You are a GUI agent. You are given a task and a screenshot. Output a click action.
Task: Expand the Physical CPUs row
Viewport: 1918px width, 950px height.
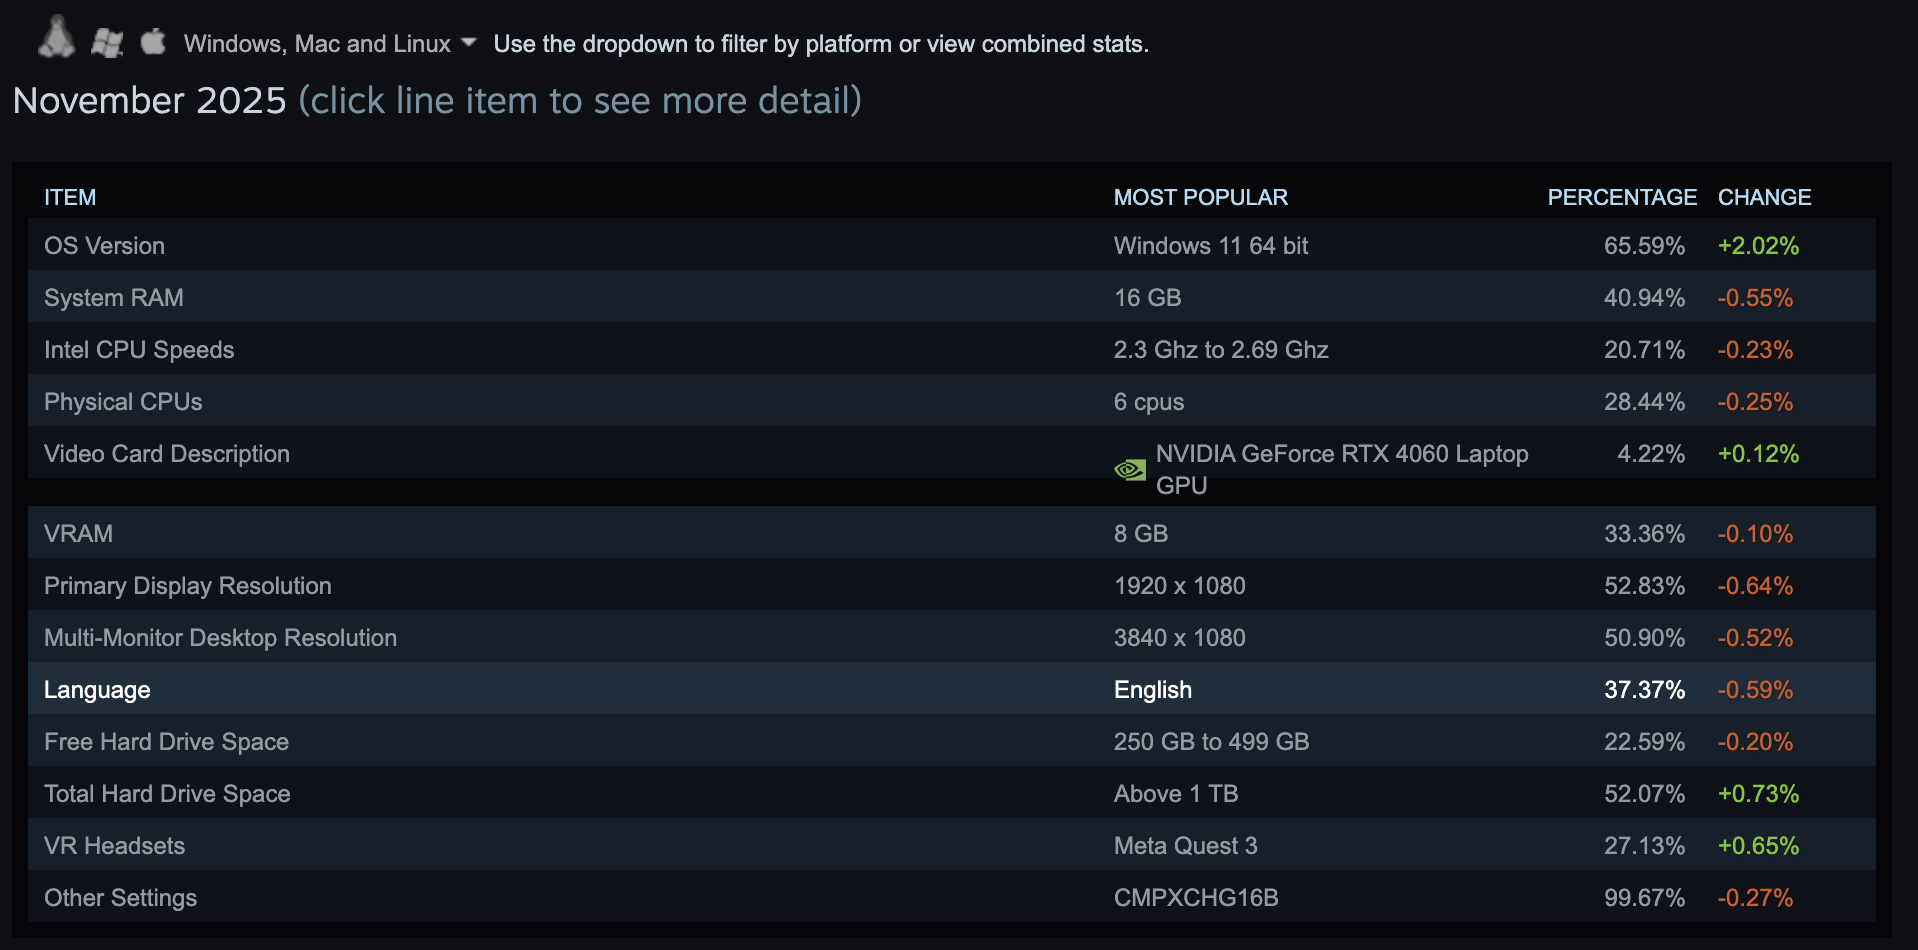point(123,402)
